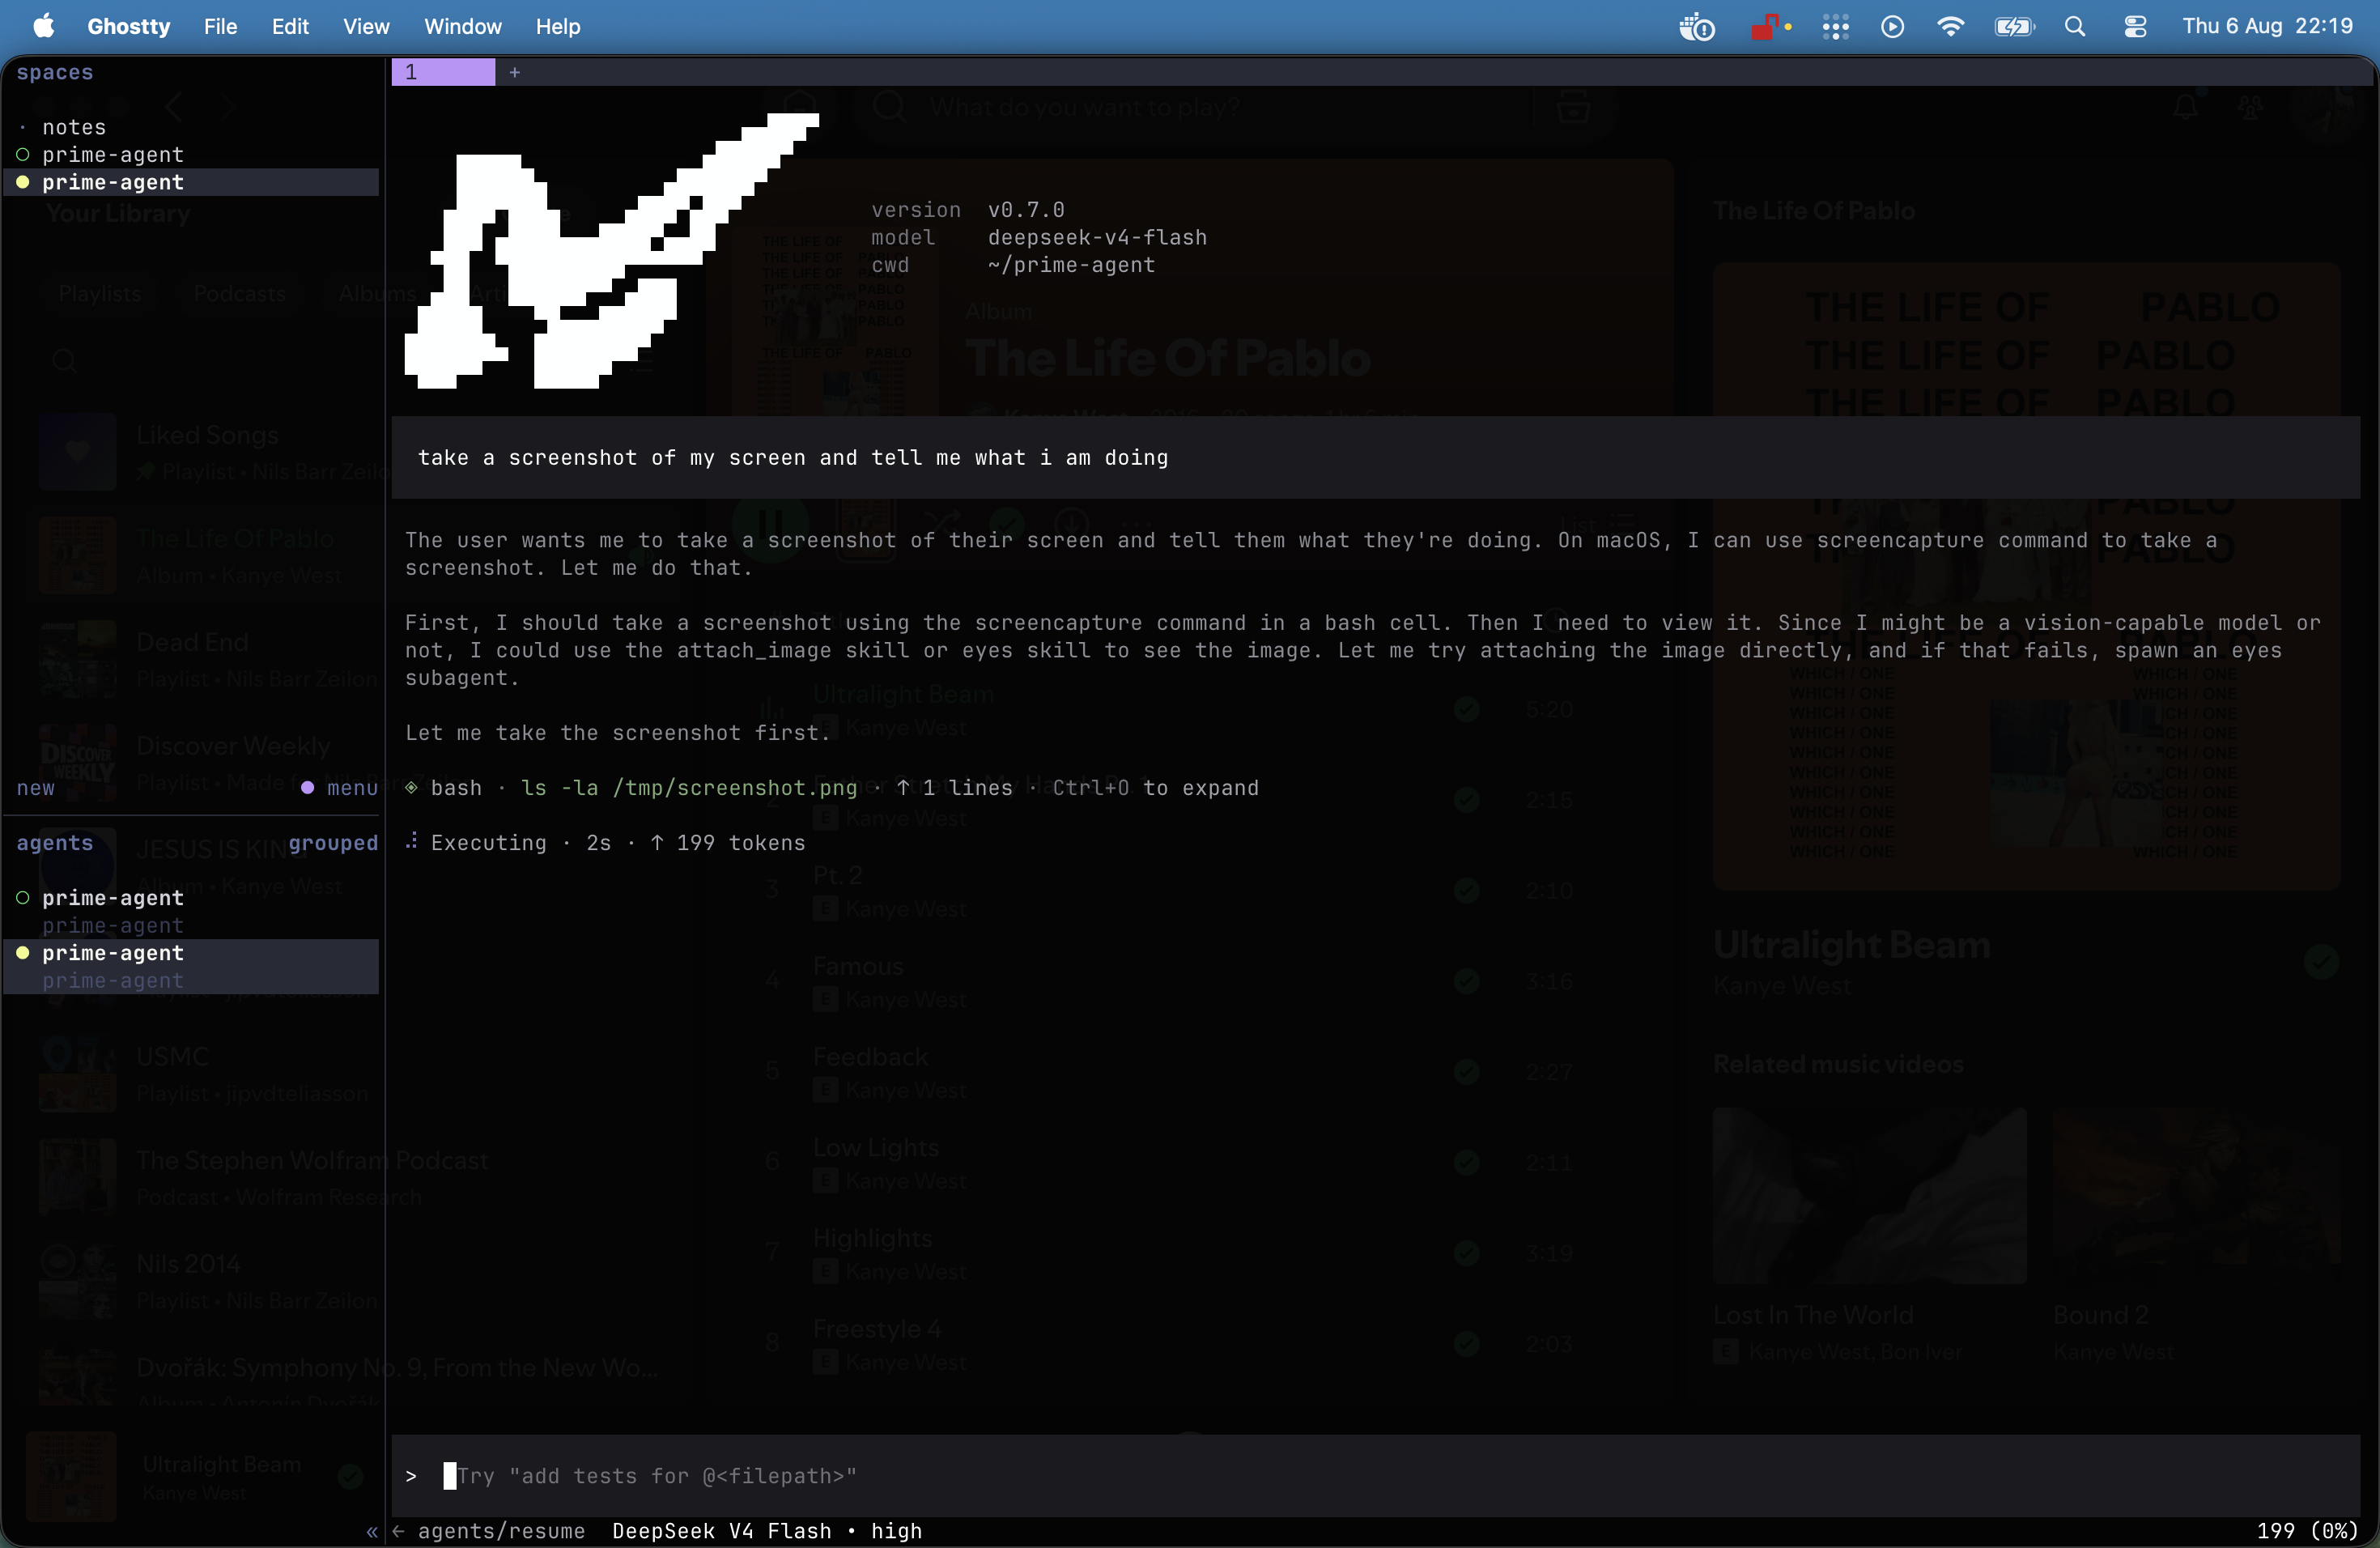Click the battery status icon

click(2014, 26)
